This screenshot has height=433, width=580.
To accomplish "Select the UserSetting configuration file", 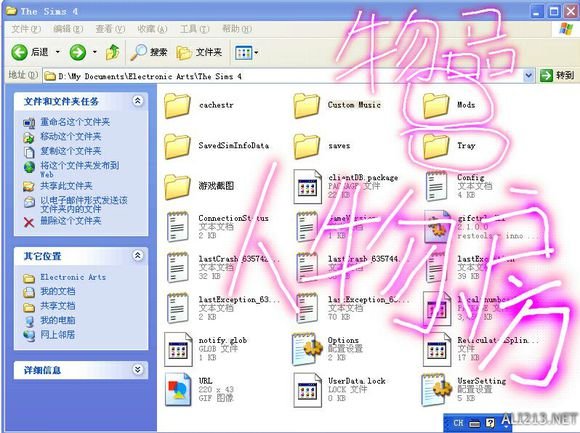I will [464, 389].
